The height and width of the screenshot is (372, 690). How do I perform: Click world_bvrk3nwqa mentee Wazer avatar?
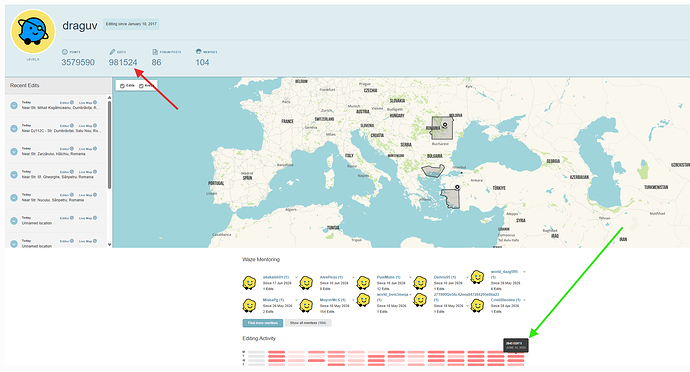tap(363, 300)
